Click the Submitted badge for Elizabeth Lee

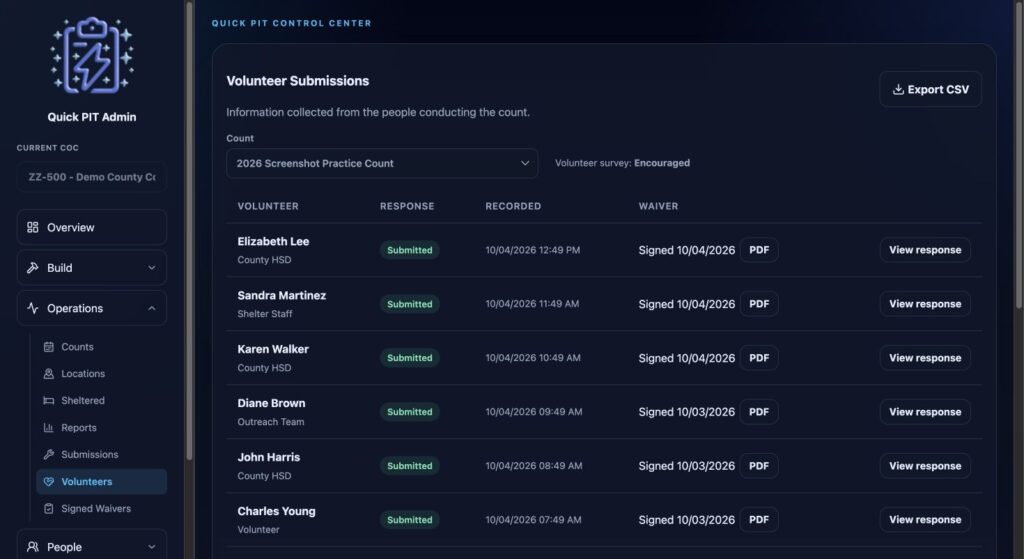pos(409,250)
